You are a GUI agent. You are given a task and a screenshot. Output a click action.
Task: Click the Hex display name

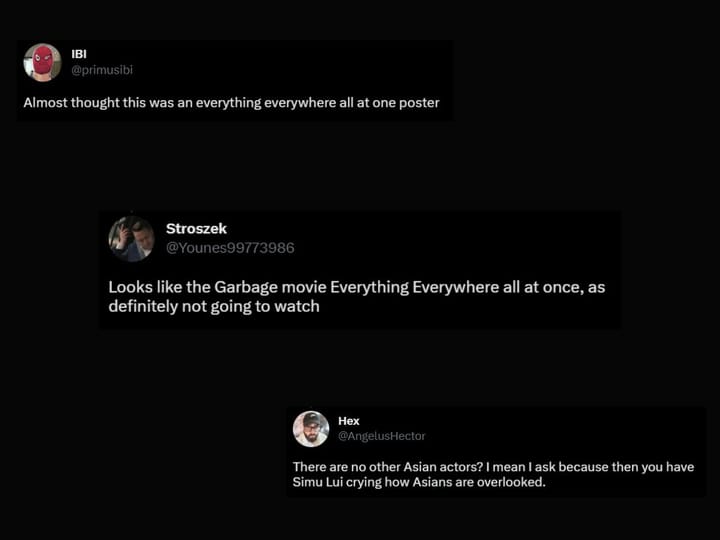tap(348, 421)
